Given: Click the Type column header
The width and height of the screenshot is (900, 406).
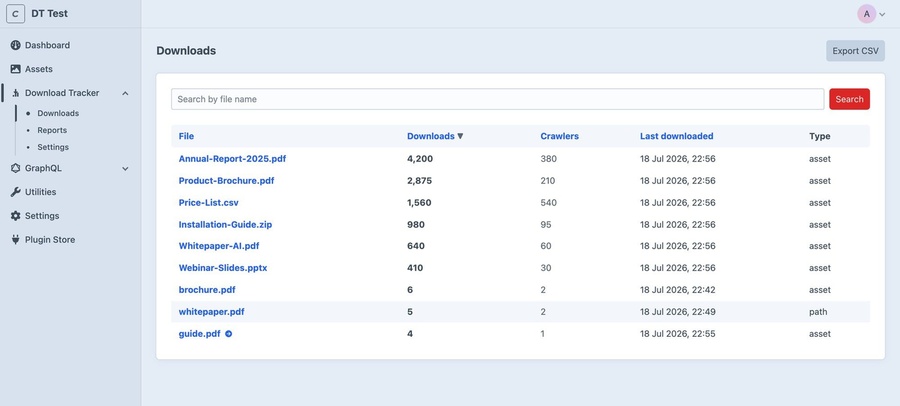Looking at the screenshot, I should coord(820,136).
